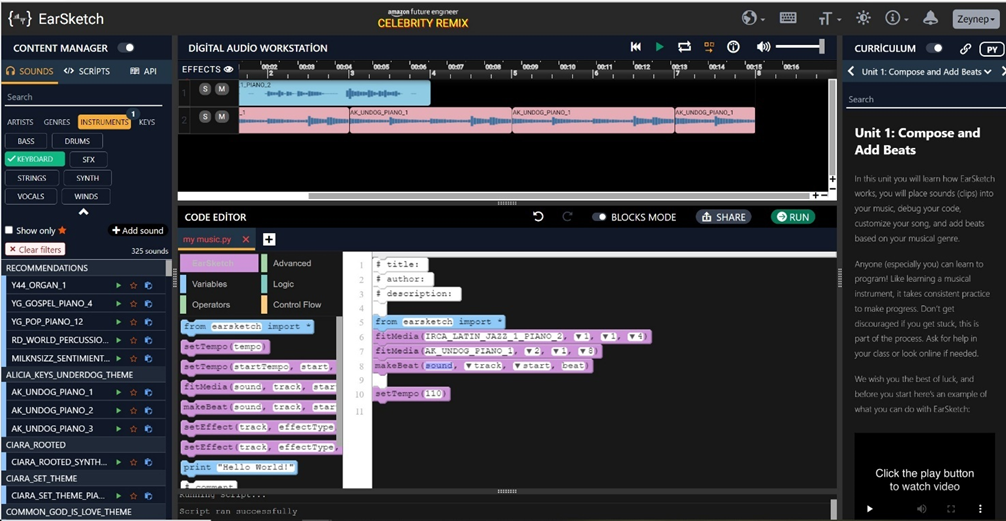Open the info help menu
This screenshot has width=1006, height=521.
click(896, 19)
